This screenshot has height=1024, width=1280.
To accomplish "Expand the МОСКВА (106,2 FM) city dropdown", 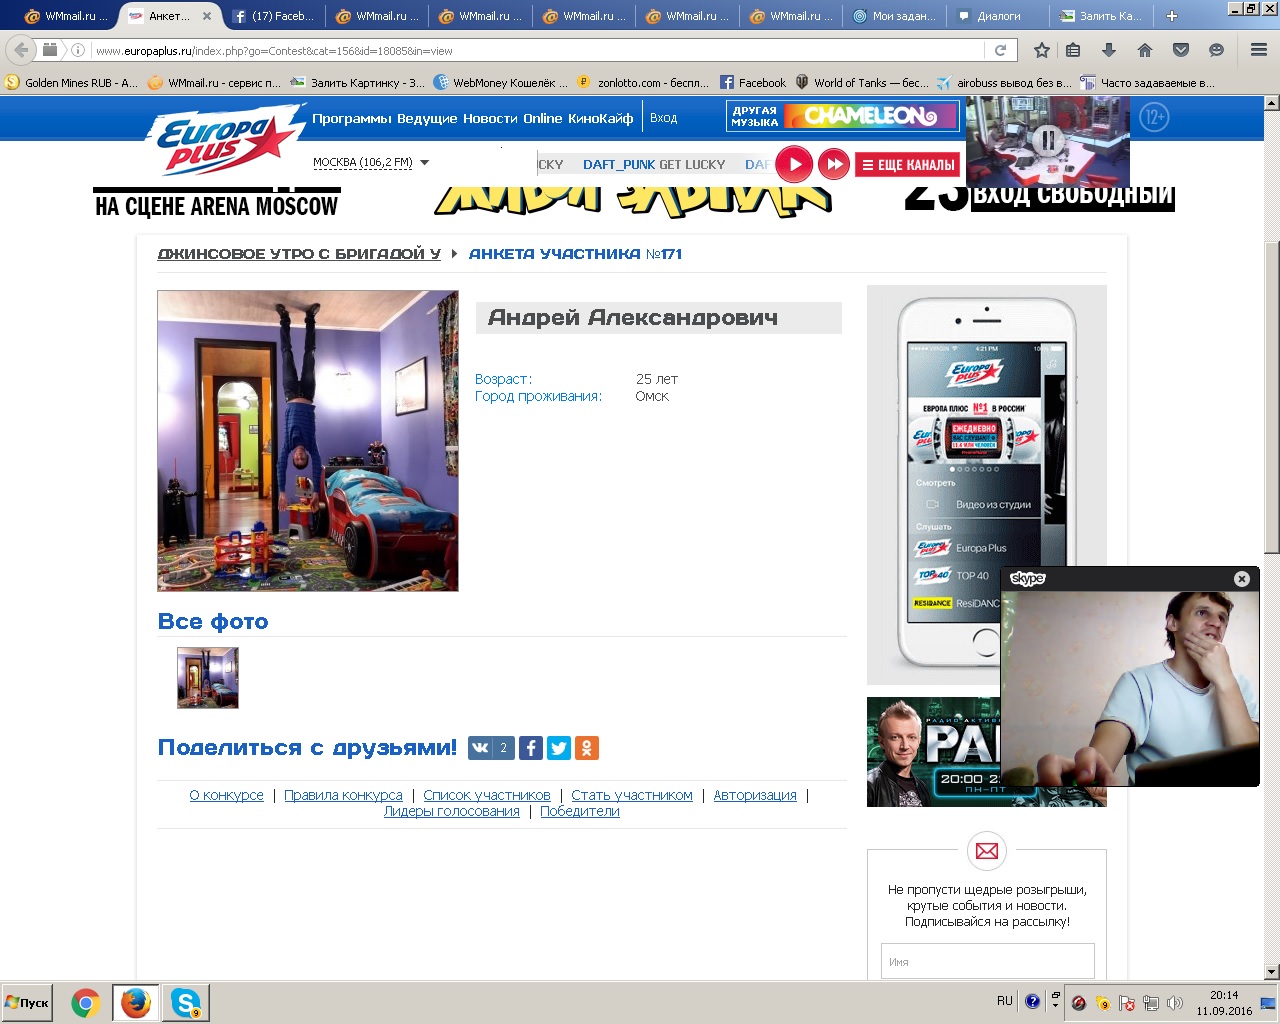I will 370,162.
